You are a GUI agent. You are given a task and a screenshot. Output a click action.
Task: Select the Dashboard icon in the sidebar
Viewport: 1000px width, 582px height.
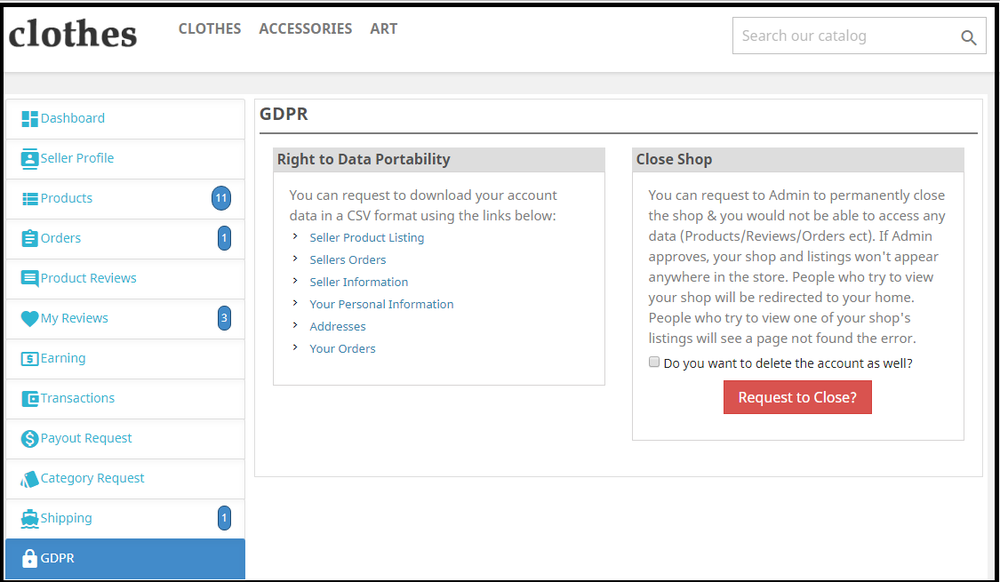28,118
